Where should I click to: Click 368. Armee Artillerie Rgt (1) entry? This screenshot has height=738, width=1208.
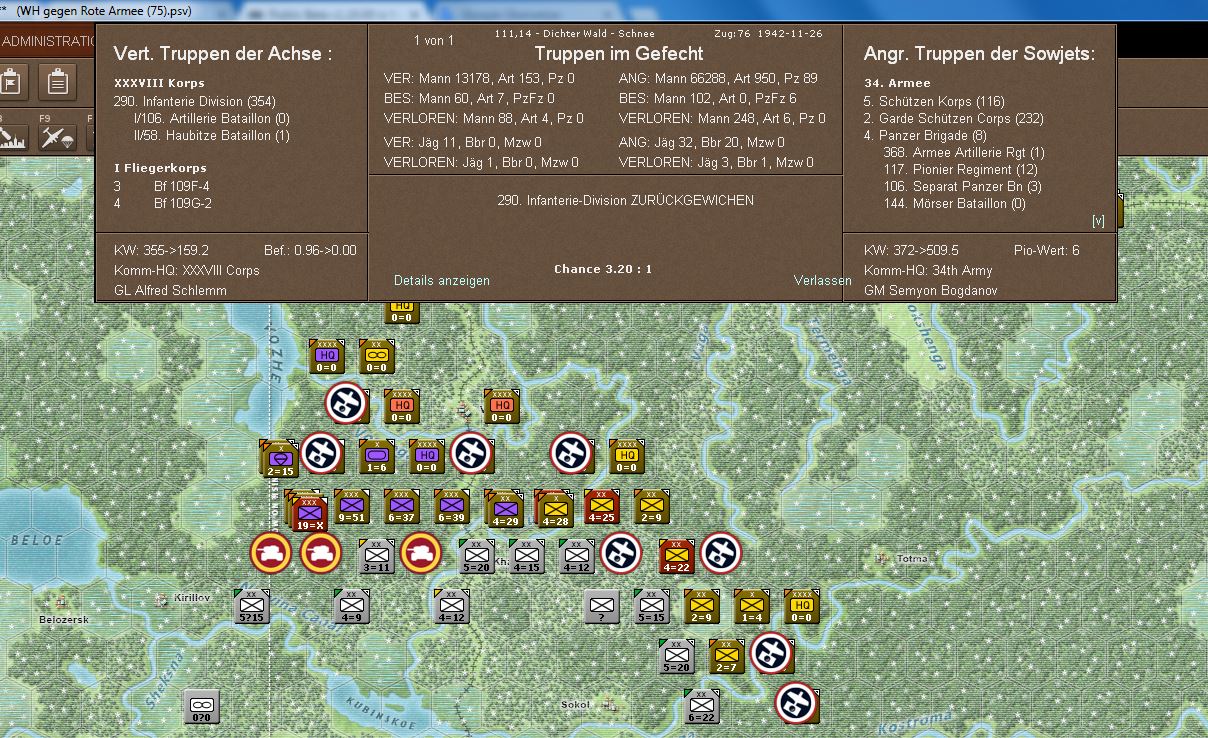point(963,152)
